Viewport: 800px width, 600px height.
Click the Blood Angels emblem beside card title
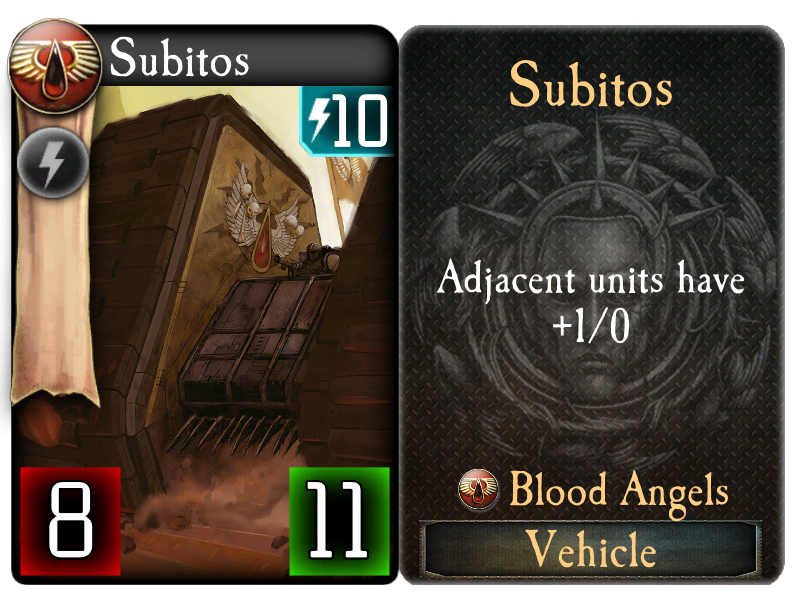click(x=54, y=66)
